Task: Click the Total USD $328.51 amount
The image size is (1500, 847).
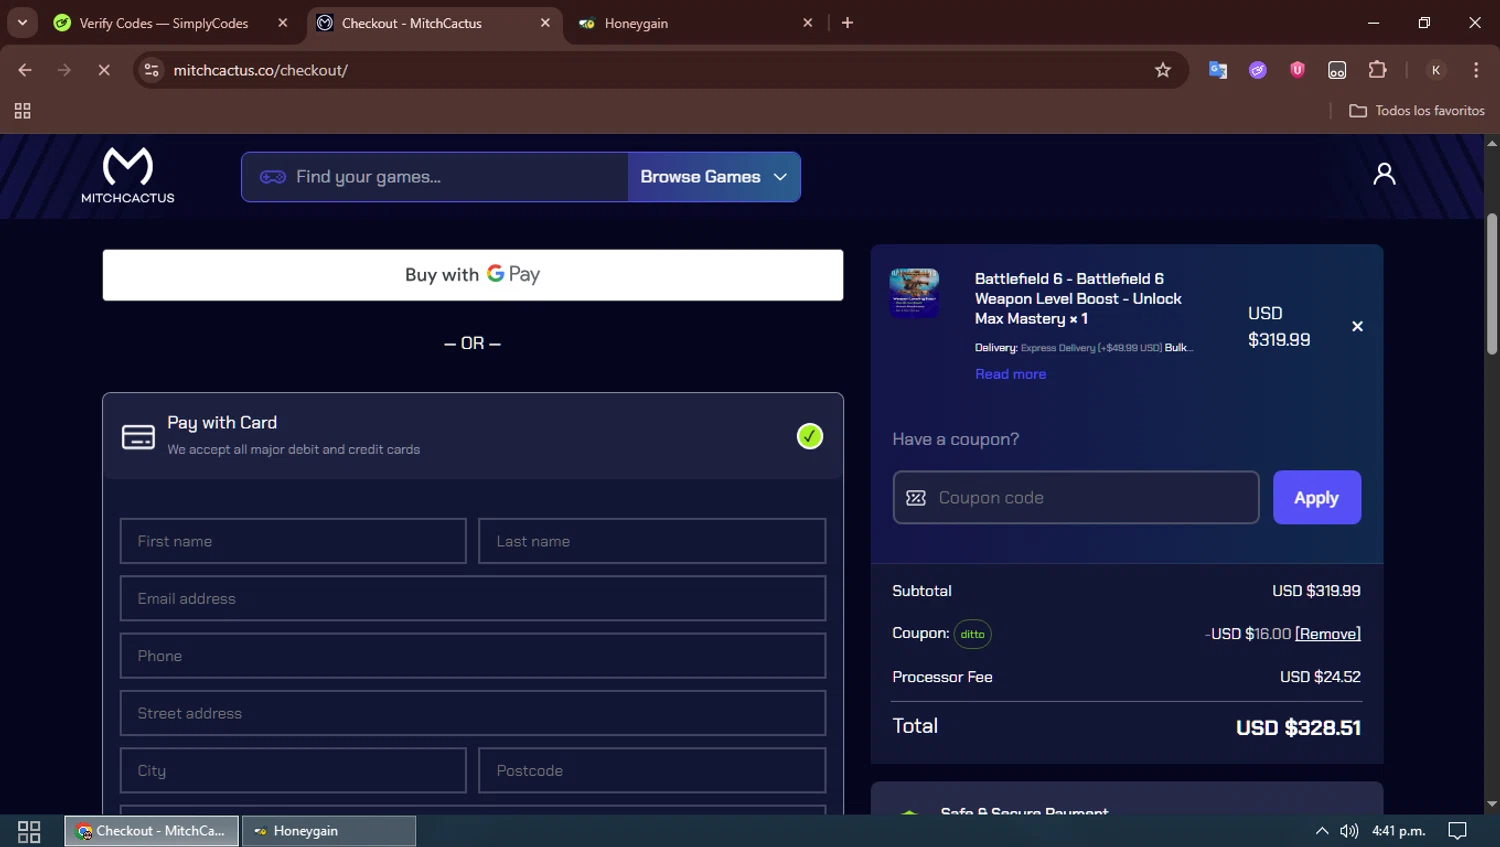Action: [1298, 728]
